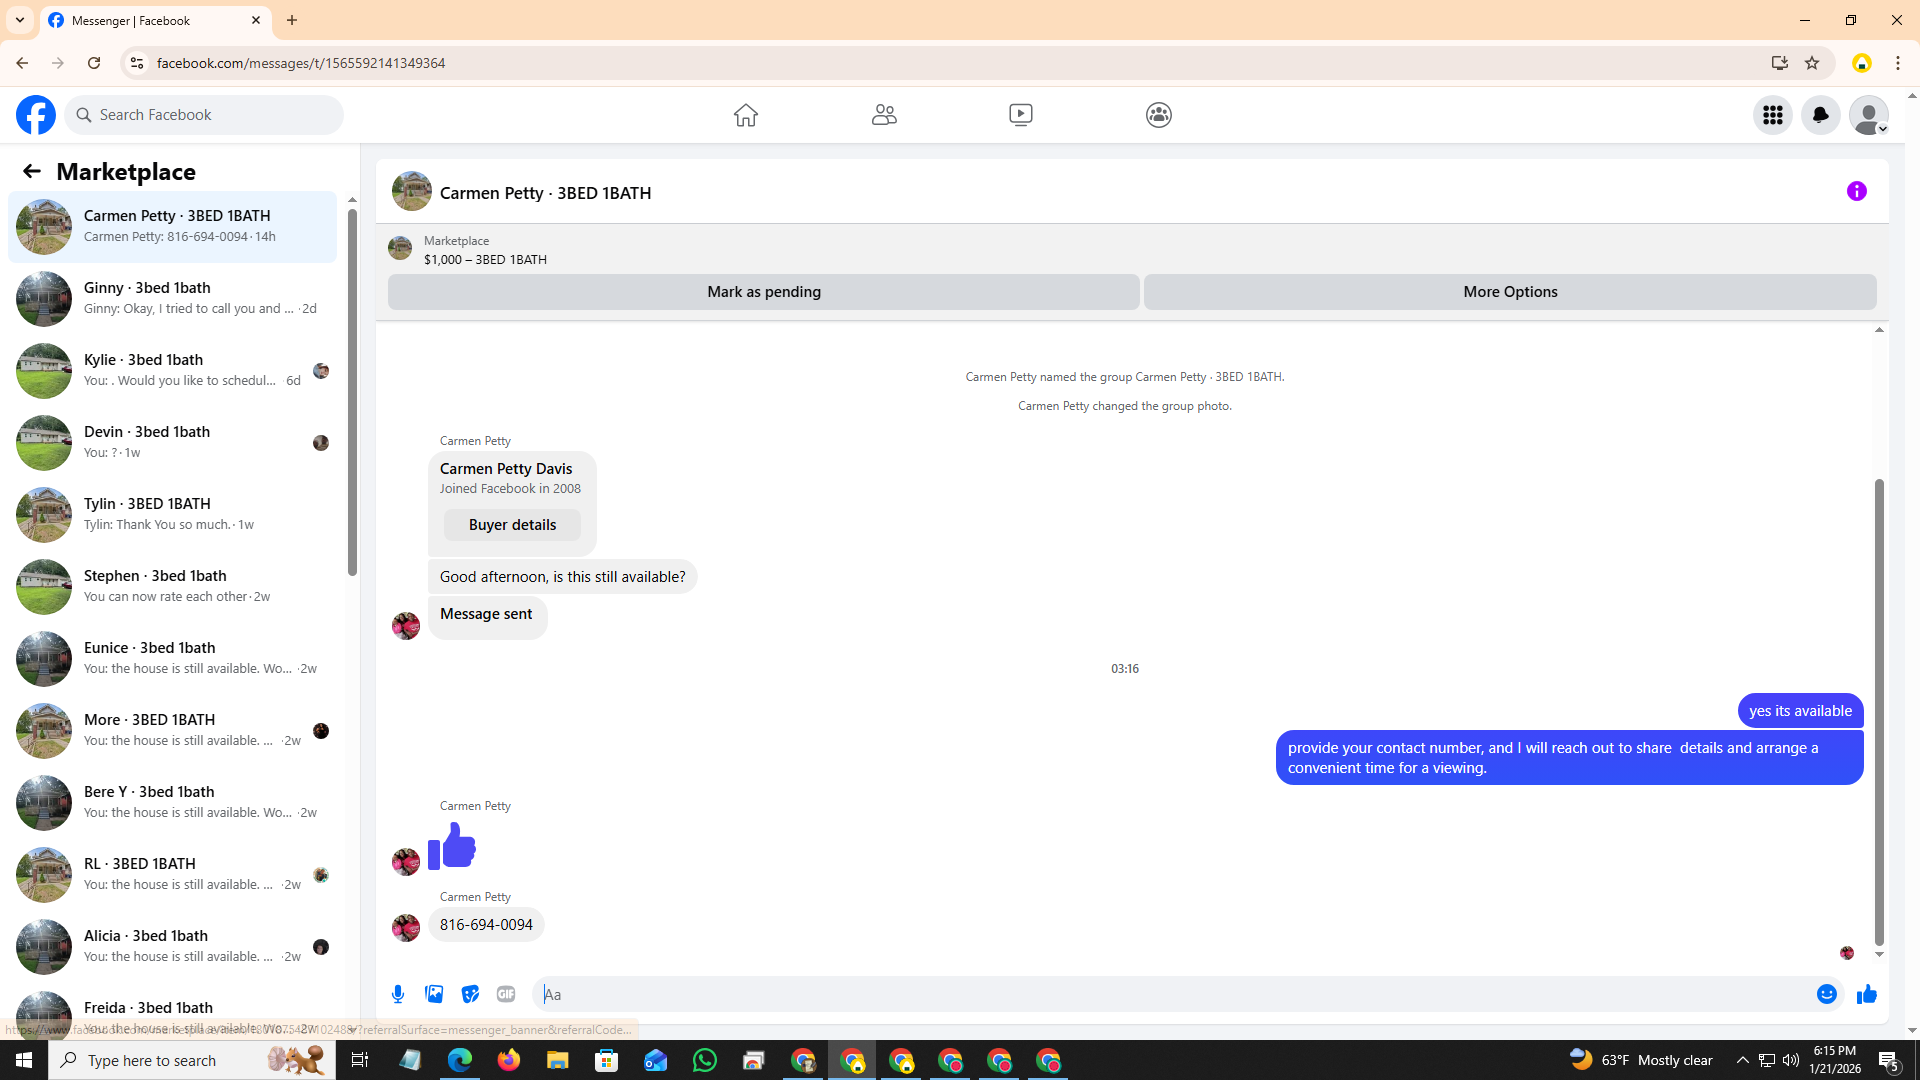Go to the Facebook Home tab
The width and height of the screenshot is (1920, 1080).
coord(745,115)
